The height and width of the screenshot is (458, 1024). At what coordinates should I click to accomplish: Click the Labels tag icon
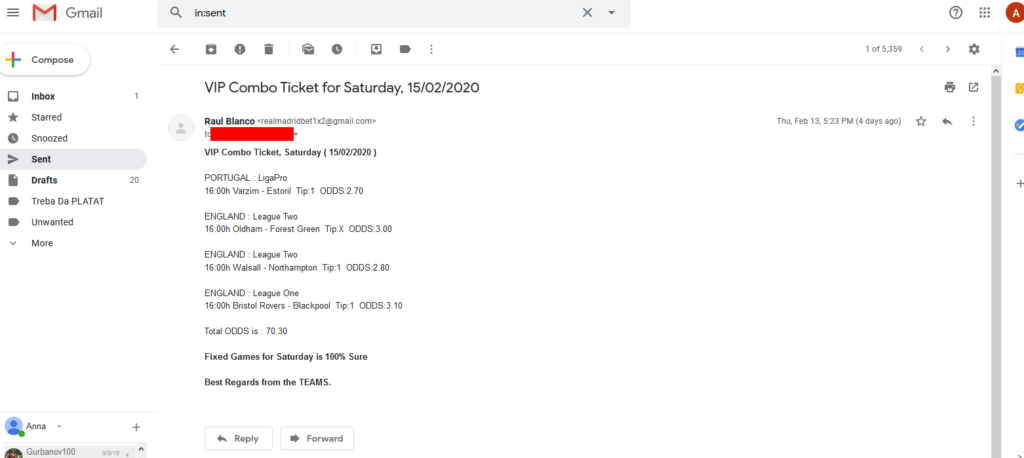tap(405, 49)
